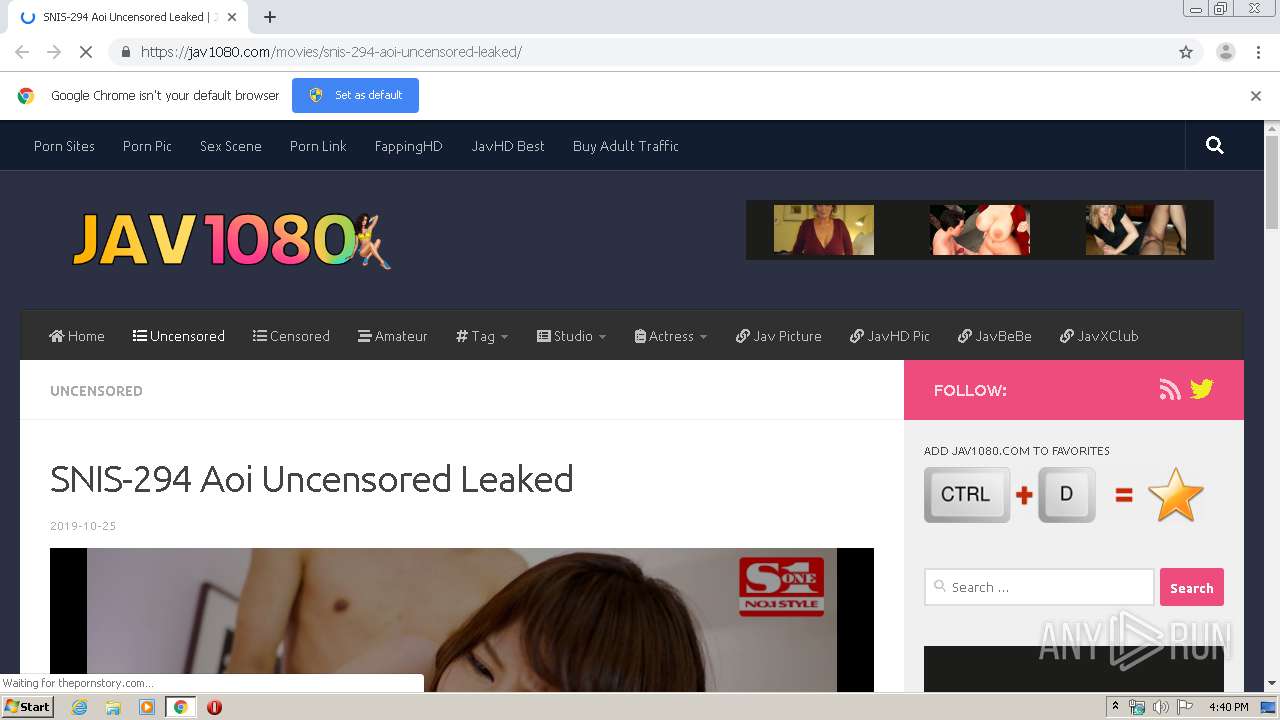
Task: Dismiss the default browser notification bar
Action: click(x=1255, y=96)
